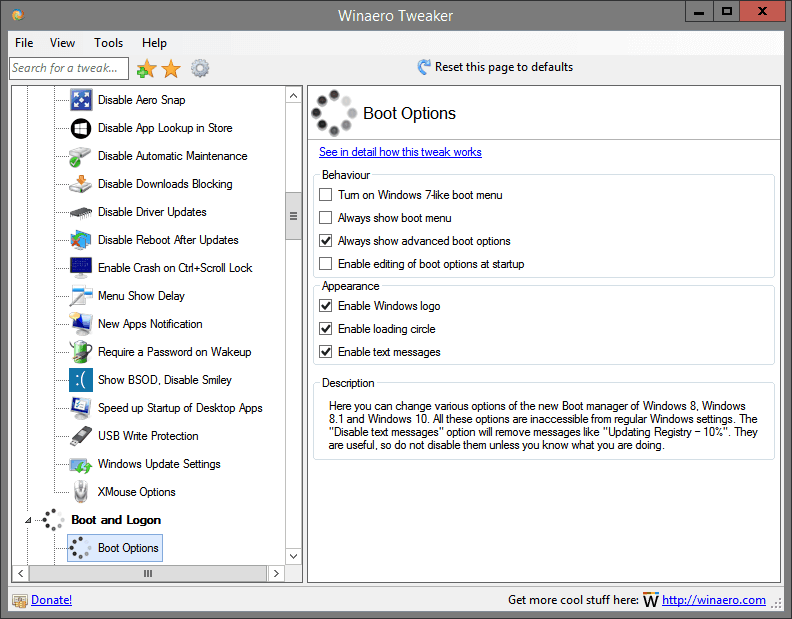Select Disable Automatic Maintenance tree item
This screenshot has height=619, width=792.
click(x=173, y=156)
